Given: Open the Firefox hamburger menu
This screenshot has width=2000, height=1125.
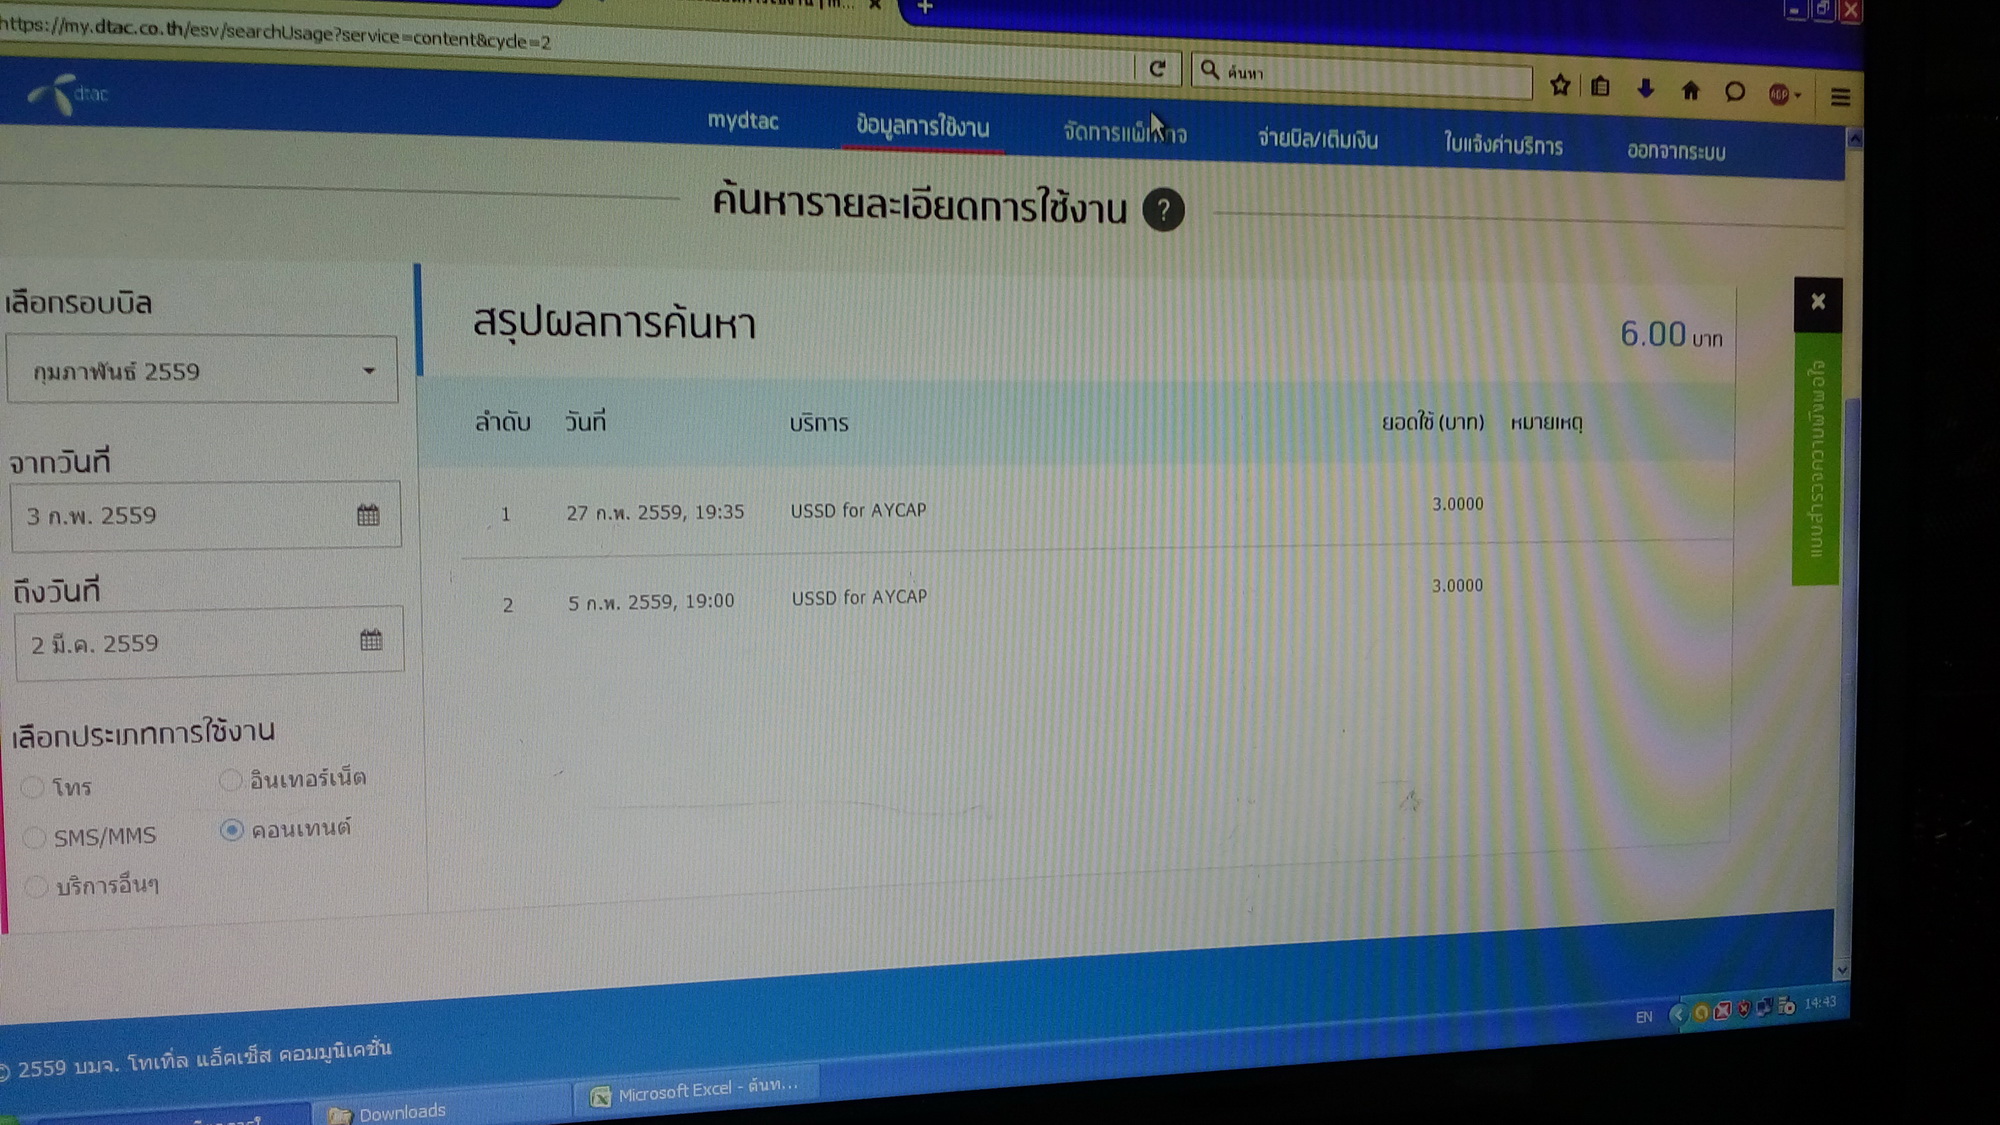Looking at the screenshot, I should [1840, 97].
